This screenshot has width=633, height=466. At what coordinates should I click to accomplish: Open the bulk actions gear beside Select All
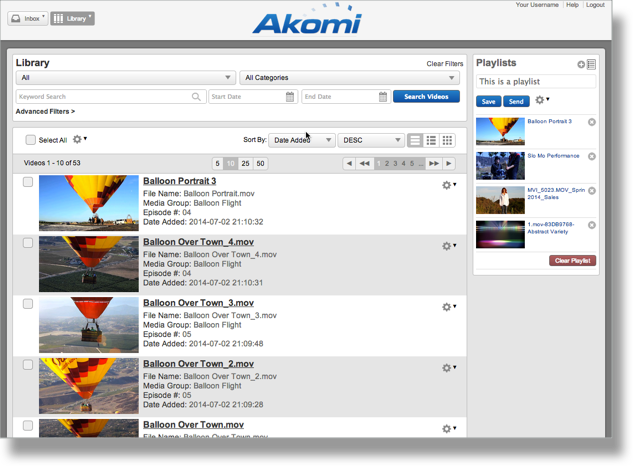coord(79,140)
